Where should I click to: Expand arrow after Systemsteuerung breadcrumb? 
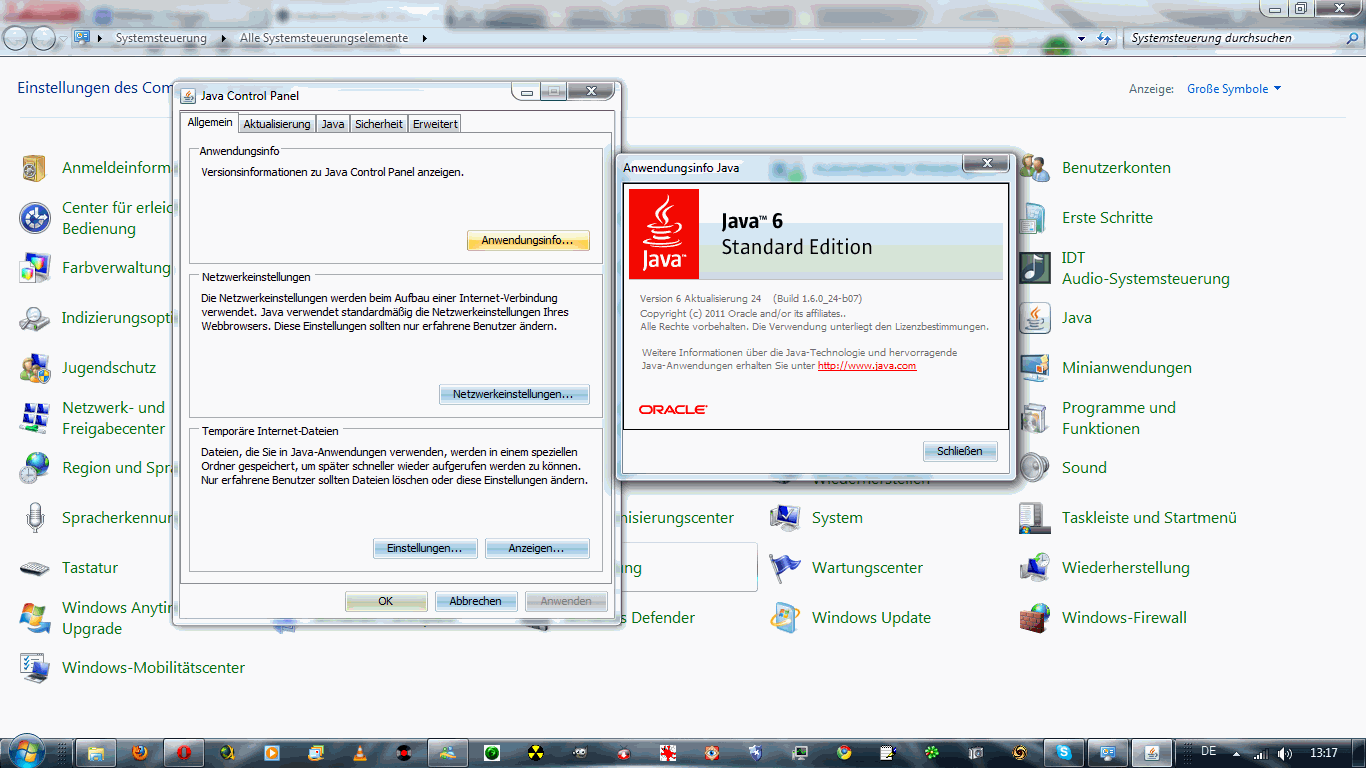[x=223, y=38]
